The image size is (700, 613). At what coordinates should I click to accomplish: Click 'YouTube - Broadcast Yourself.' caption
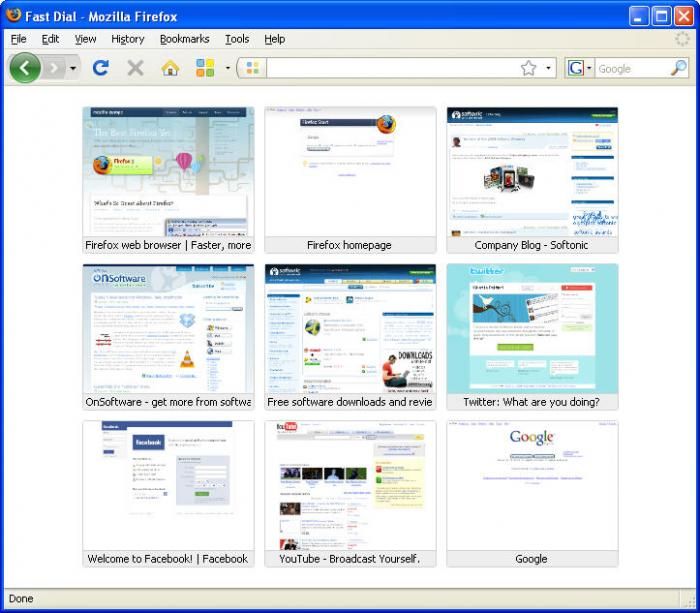350,559
